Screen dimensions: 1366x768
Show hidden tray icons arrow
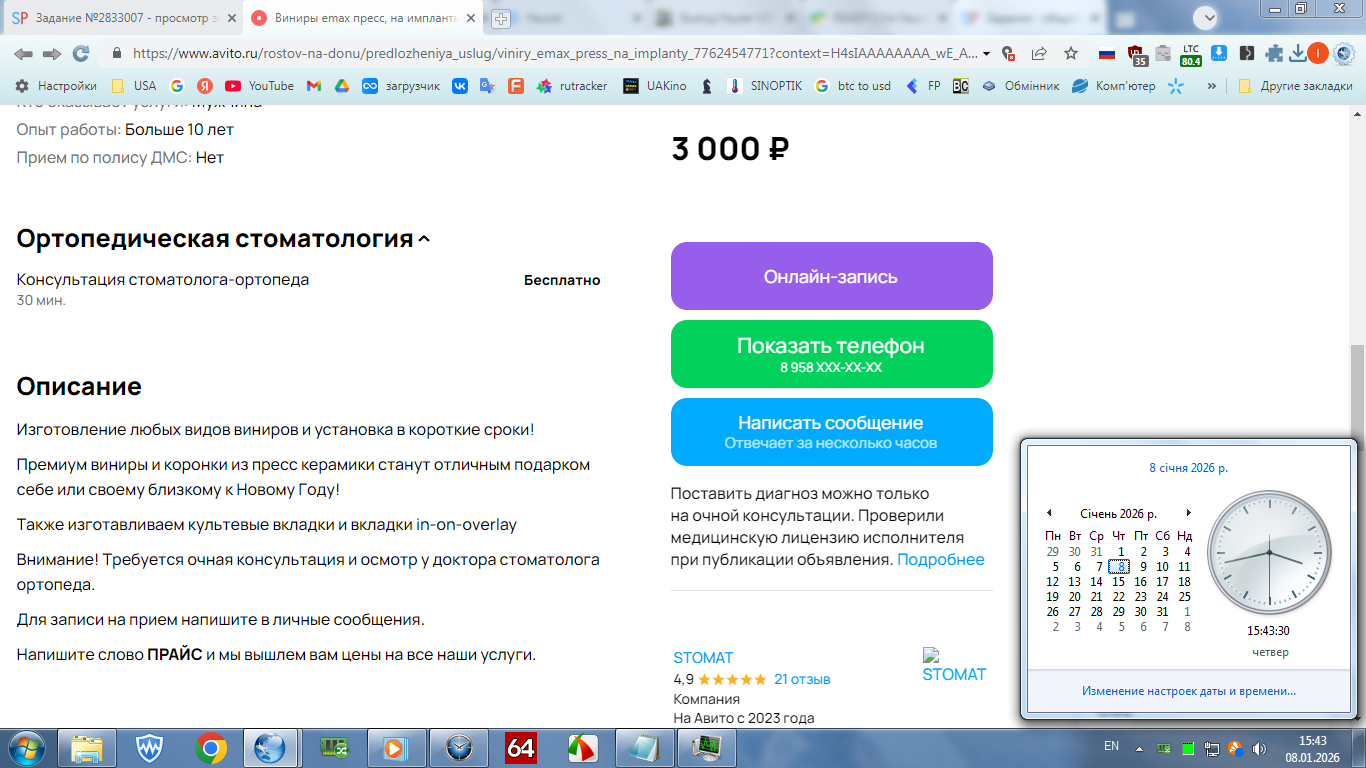pyautogui.click(x=1139, y=748)
